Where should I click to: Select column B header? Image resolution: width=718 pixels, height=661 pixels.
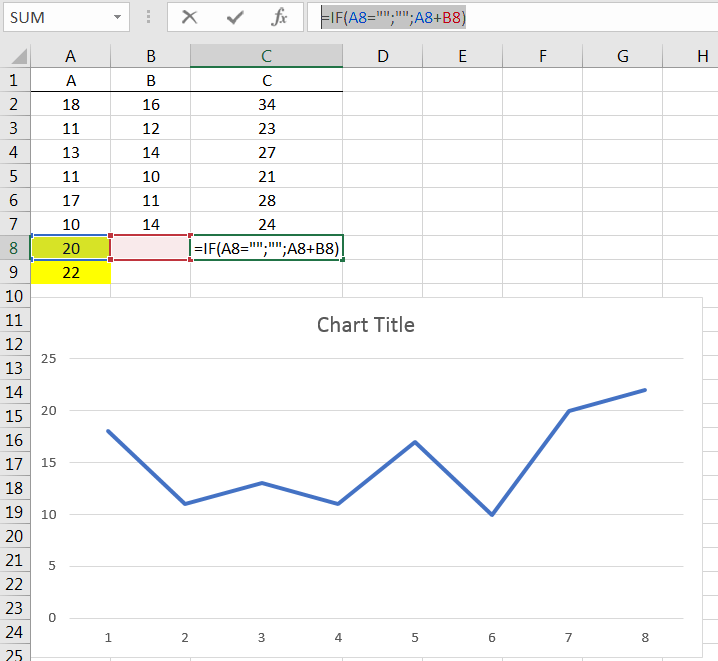151,56
